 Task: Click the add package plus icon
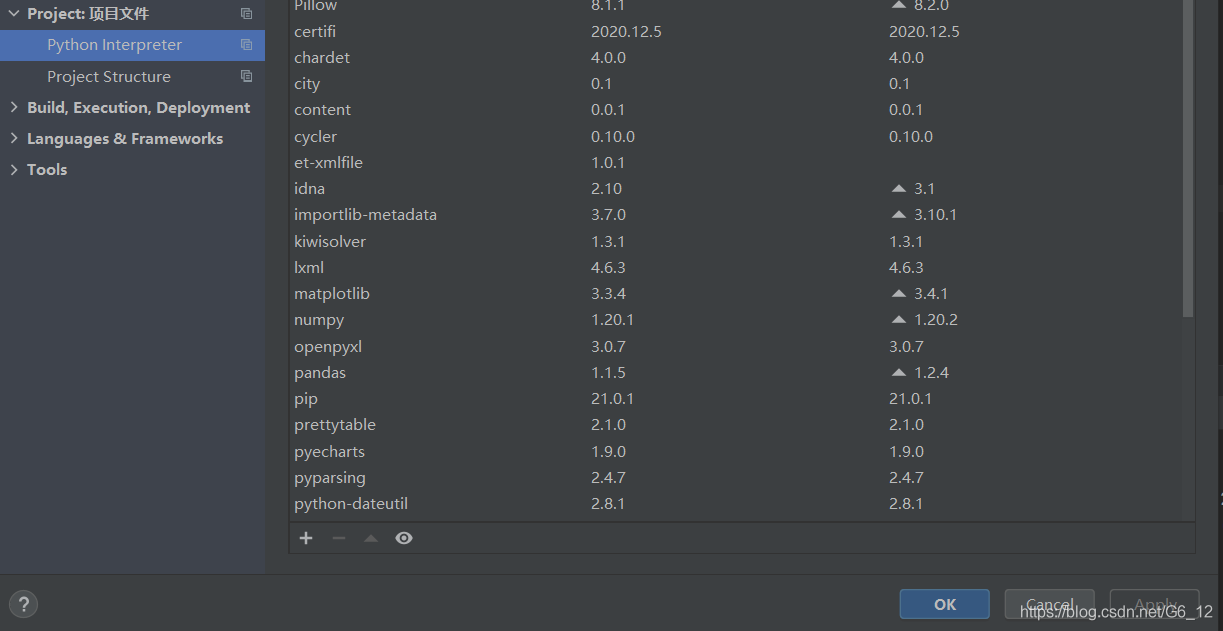click(x=306, y=538)
